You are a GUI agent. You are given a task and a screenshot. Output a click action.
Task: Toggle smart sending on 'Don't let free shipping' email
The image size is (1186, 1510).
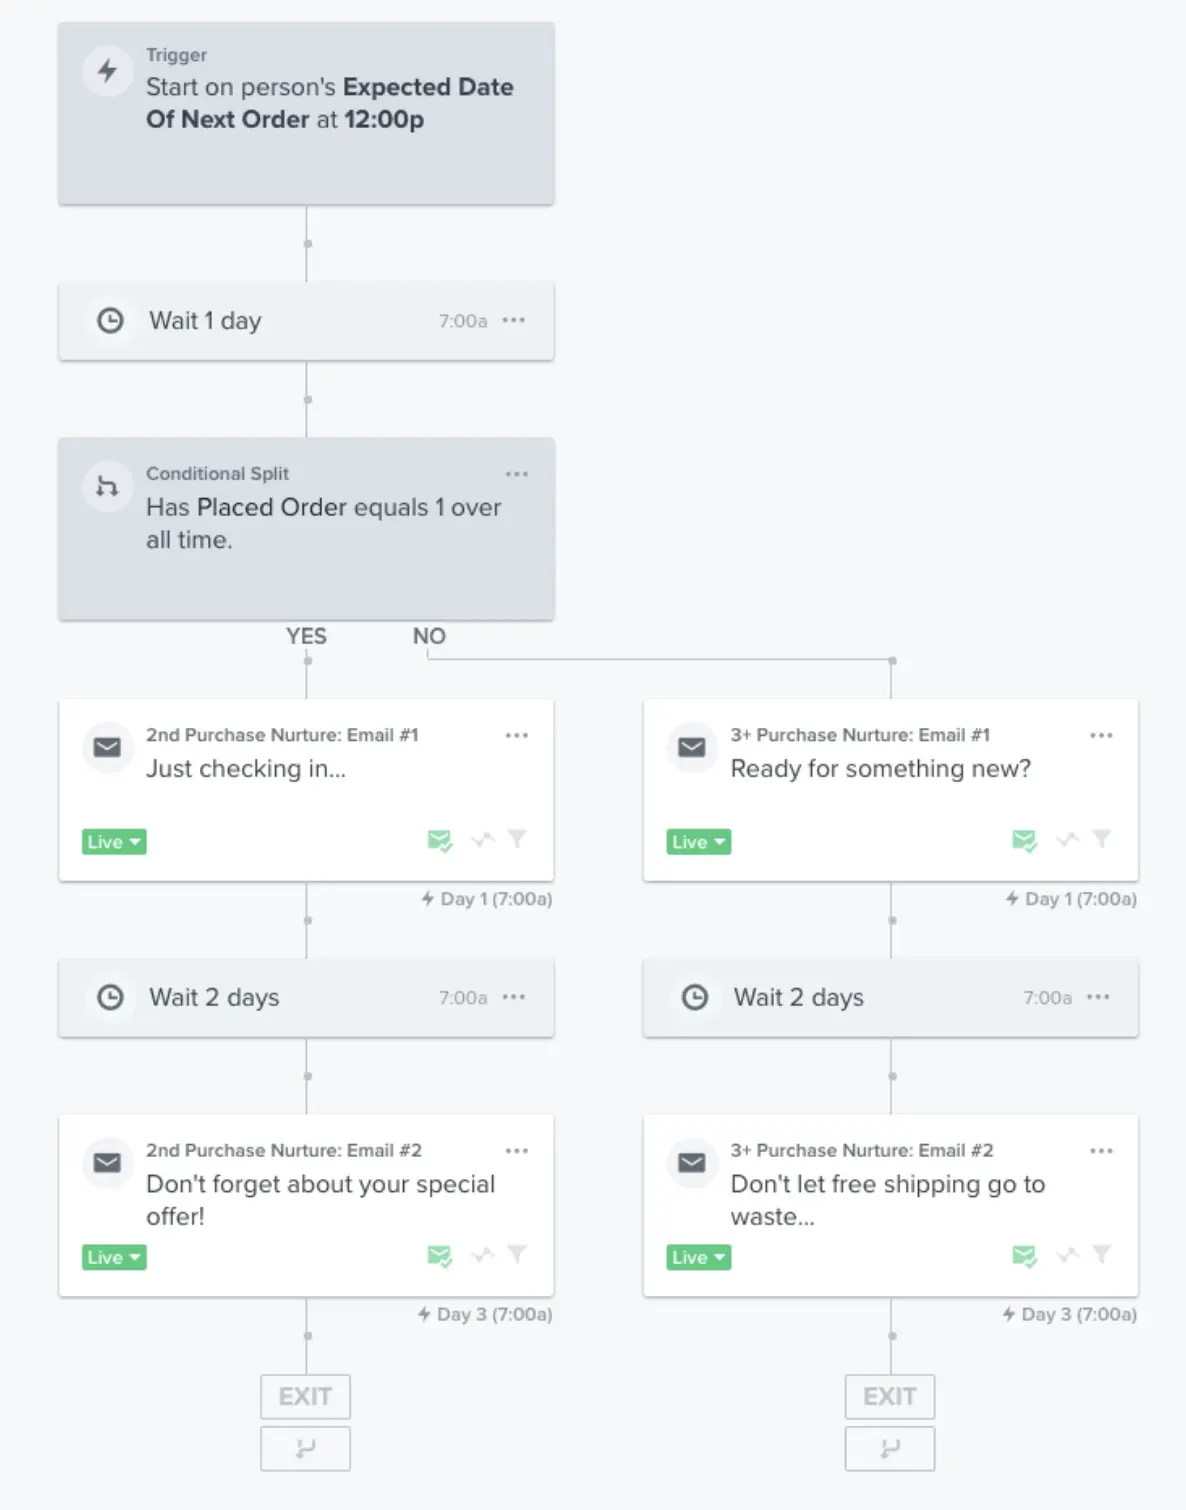click(x=1024, y=1255)
